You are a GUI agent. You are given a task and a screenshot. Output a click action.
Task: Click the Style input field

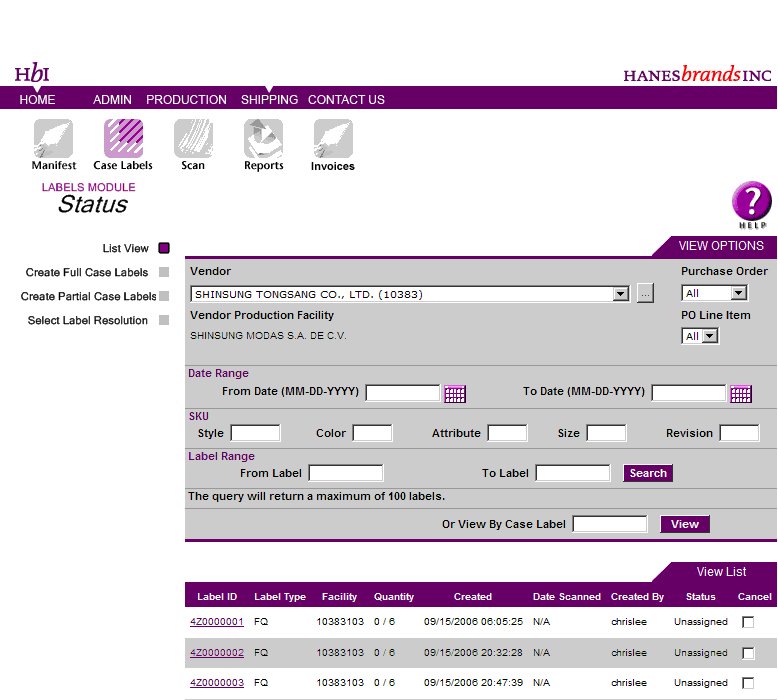tap(255, 434)
